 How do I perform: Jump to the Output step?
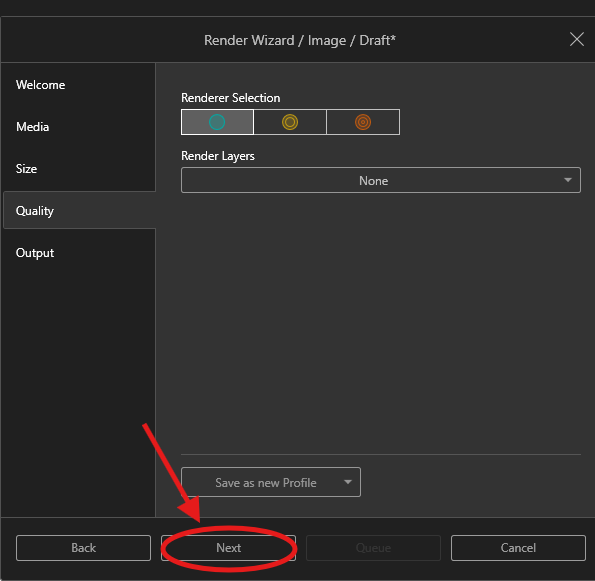[x=35, y=253]
